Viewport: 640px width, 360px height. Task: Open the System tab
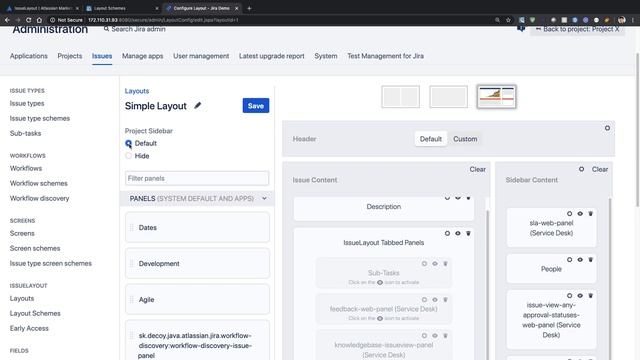(x=326, y=56)
